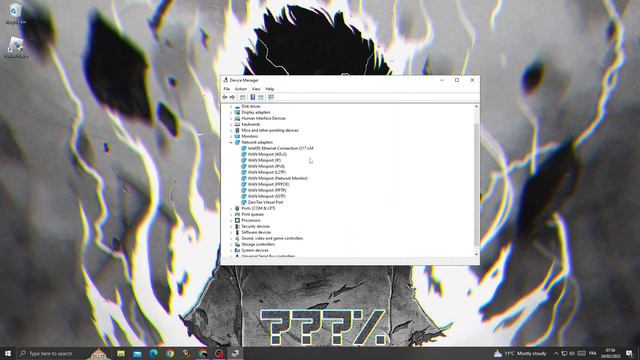
Task: Open the Action menu
Action: [x=241, y=89]
